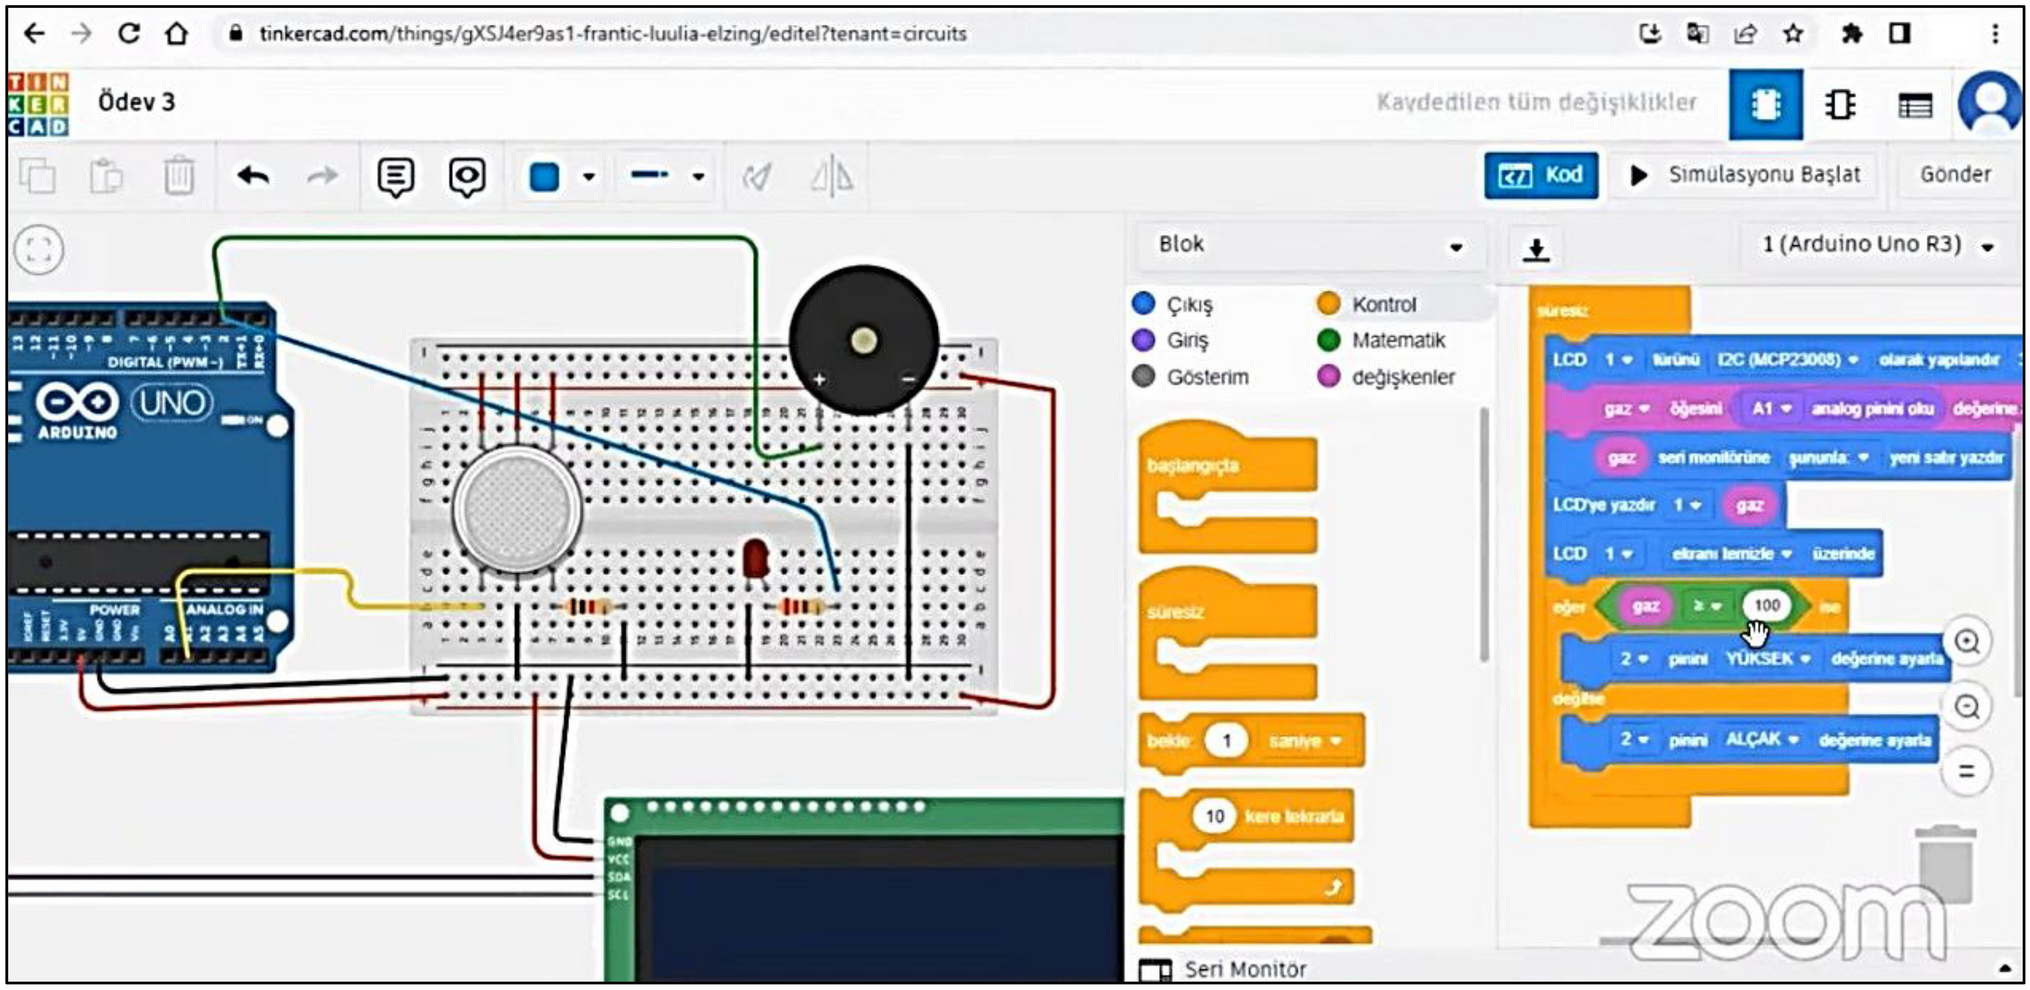Reload the Tinkercad page
Screen dimensions: 2030x990
[129, 34]
